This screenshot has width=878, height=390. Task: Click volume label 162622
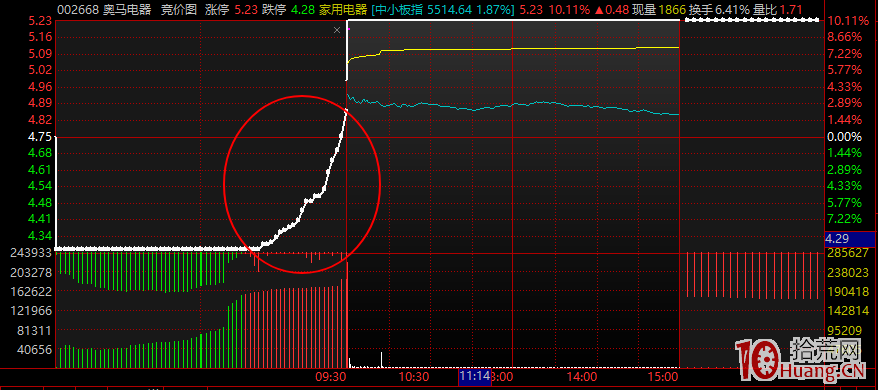coord(31,291)
